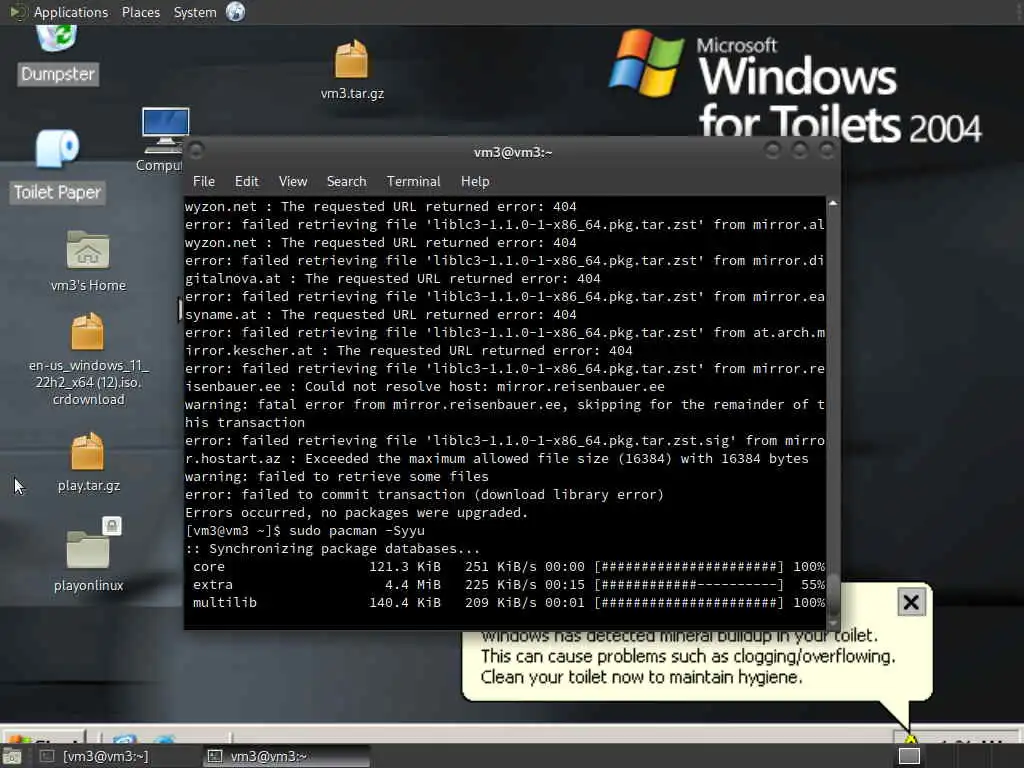
Task: Click 'Synchronizing package databases...' line
Action: (332, 549)
